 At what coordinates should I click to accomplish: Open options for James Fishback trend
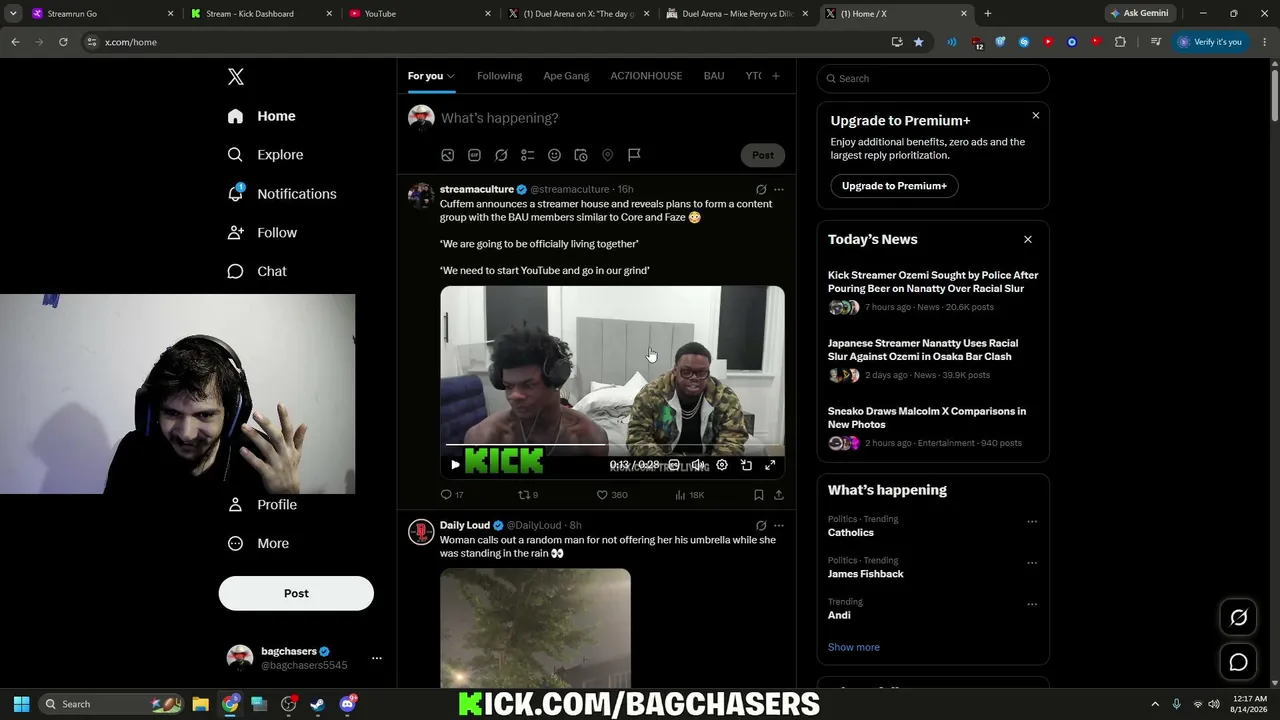(x=1032, y=563)
